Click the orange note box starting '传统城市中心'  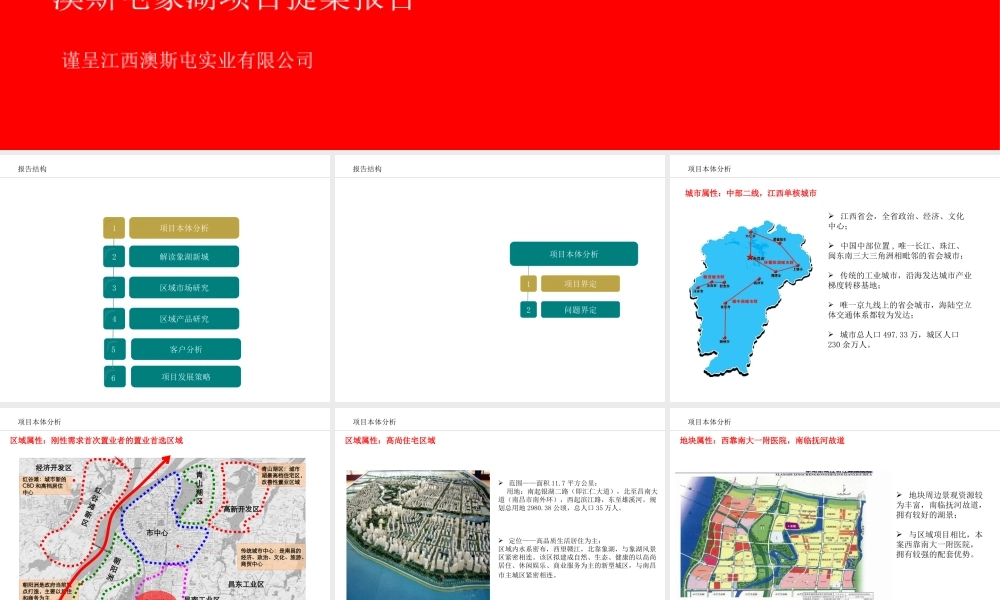[272, 557]
